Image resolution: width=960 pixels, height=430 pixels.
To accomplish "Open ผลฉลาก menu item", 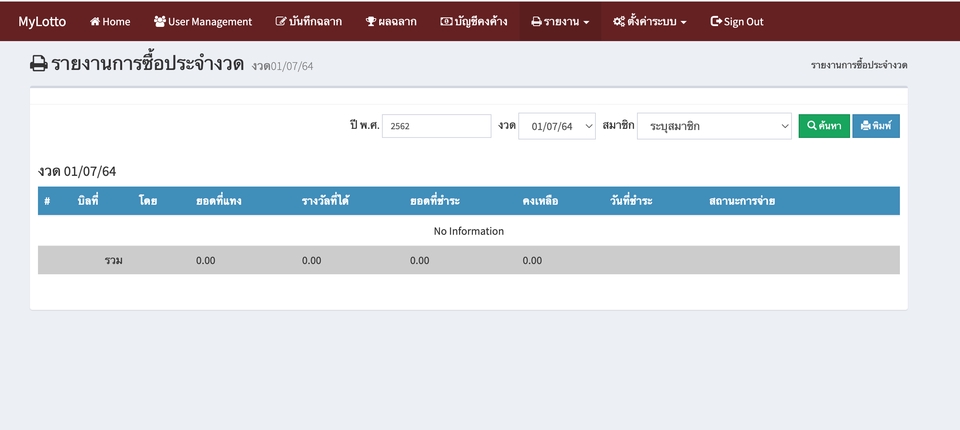I will point(391,21).
